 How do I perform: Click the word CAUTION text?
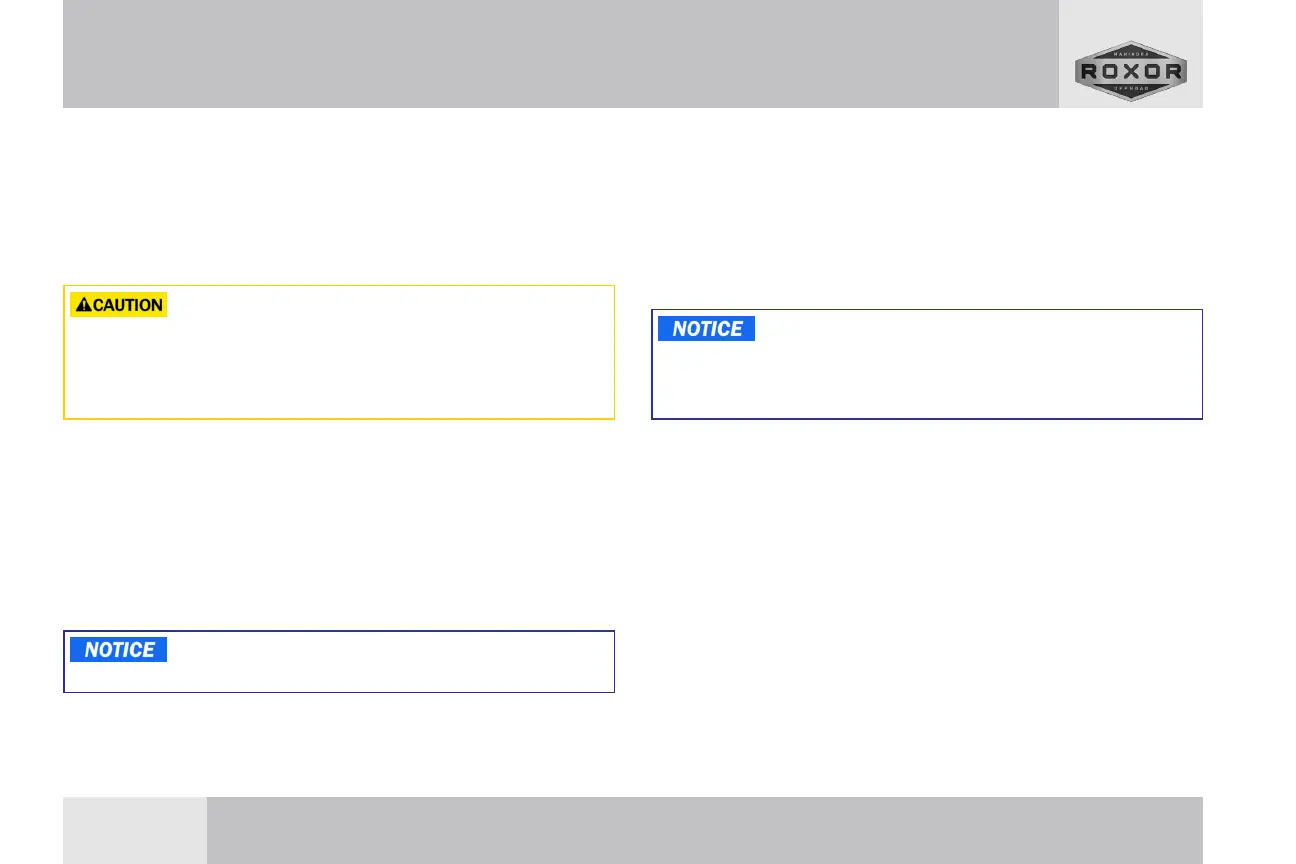(128, 305)
